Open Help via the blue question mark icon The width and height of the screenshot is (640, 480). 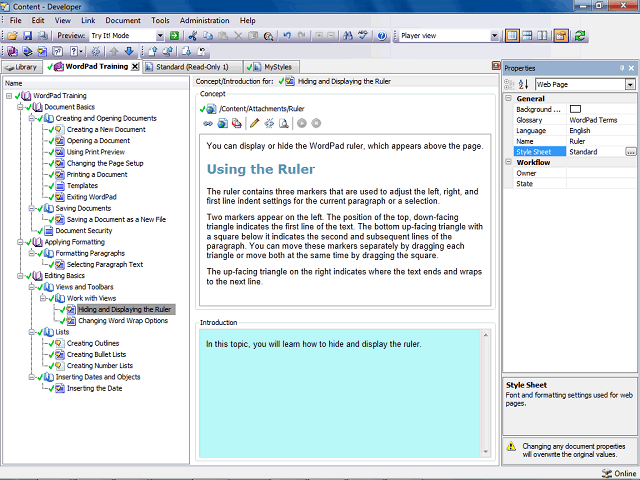tap(382, 36)
